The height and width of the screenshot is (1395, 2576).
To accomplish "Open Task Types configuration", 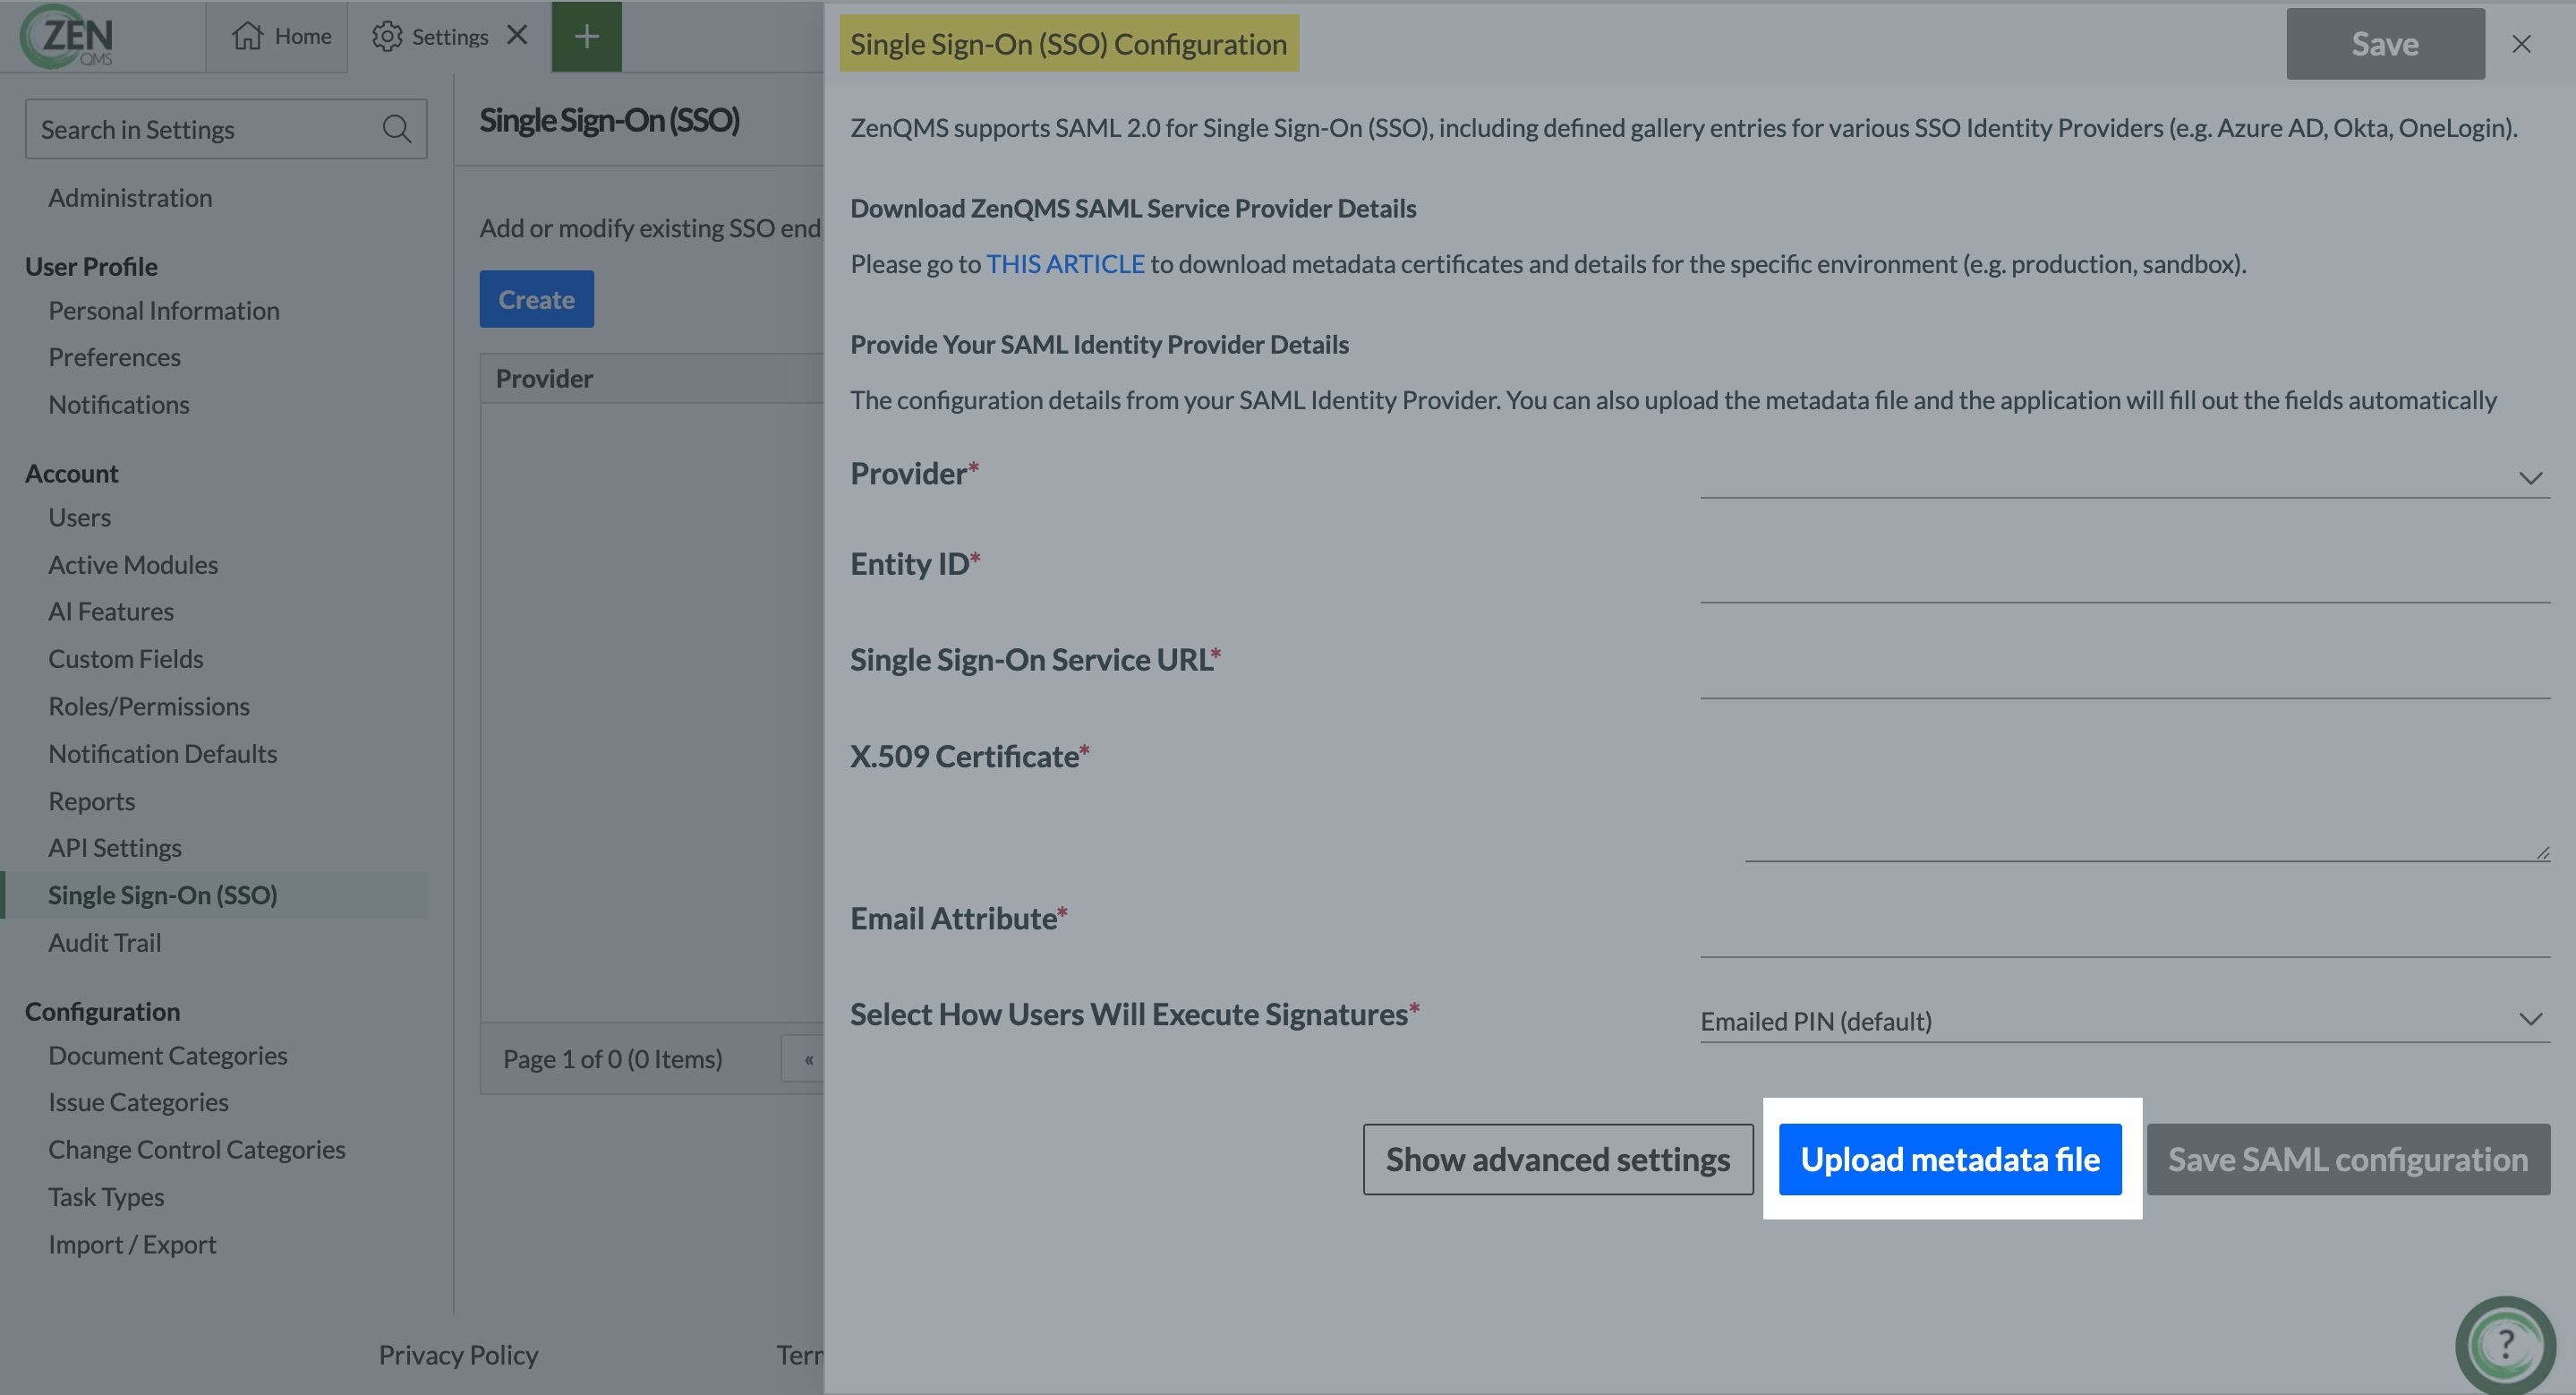I will [x=106, y=1198].
